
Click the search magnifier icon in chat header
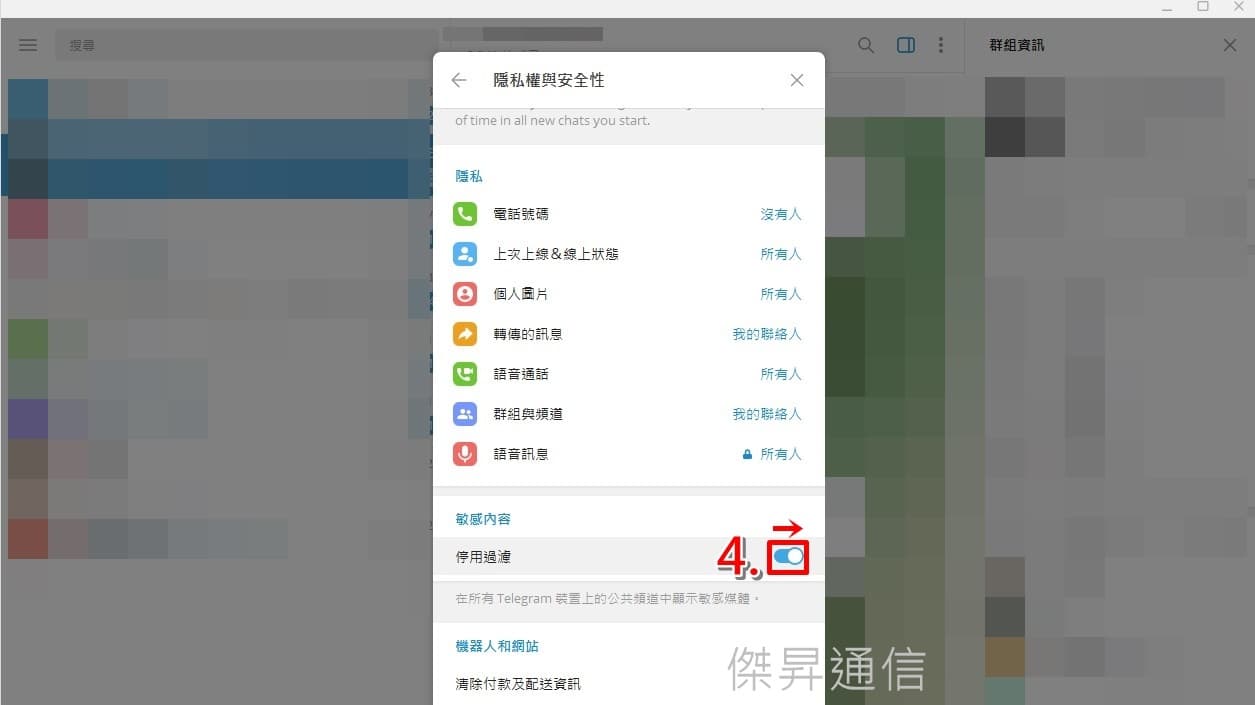[x=866, y=45]
